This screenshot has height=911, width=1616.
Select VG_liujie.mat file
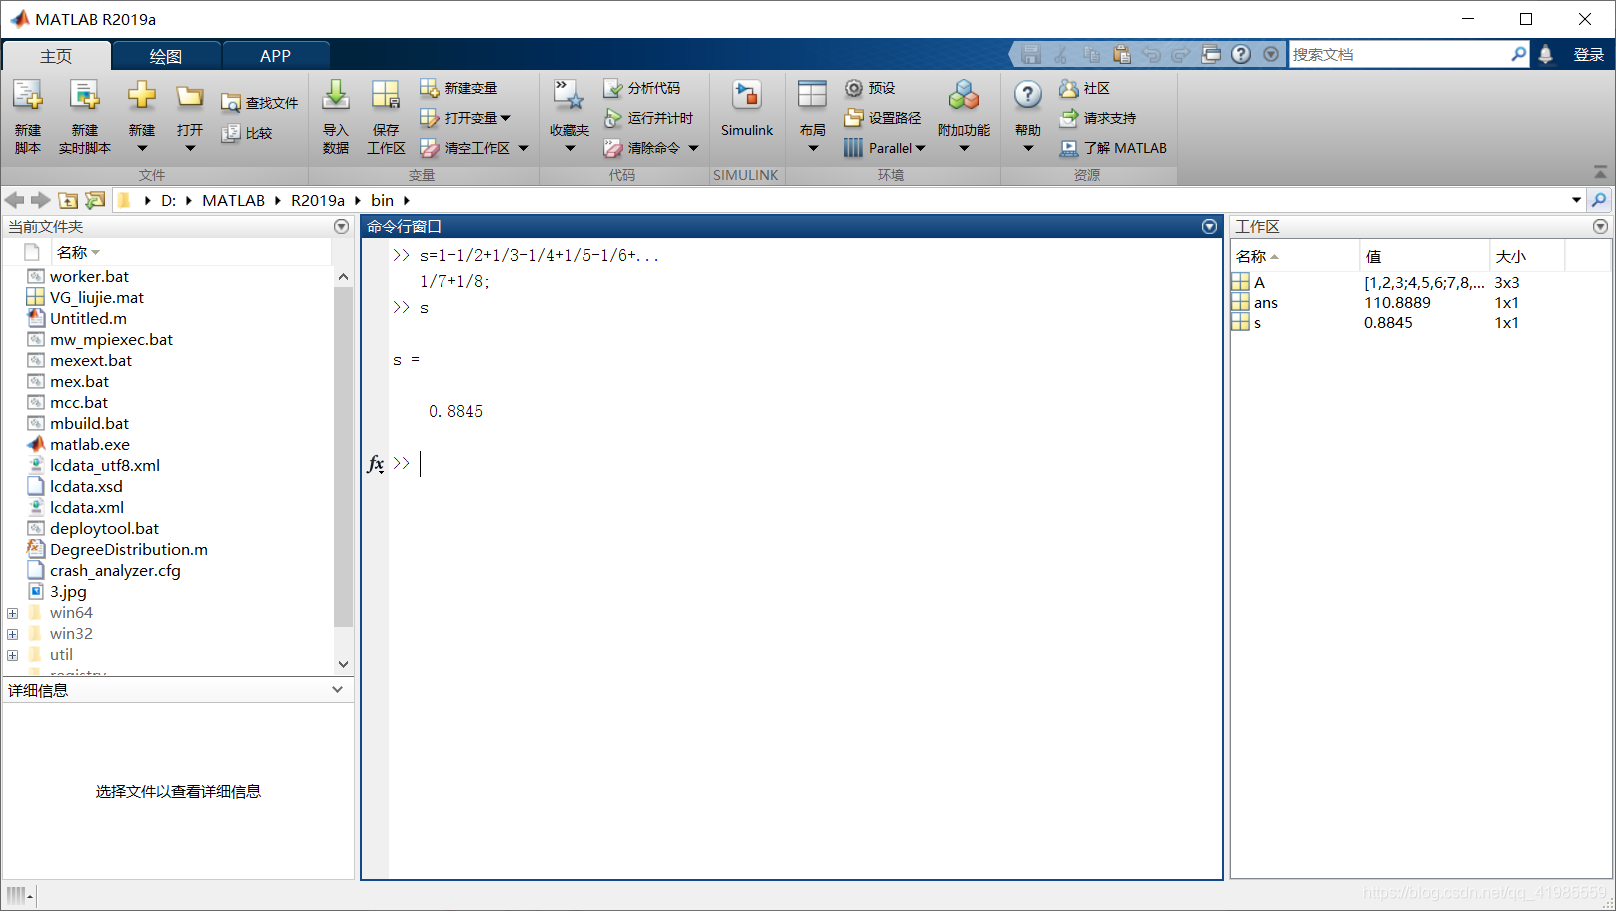pyautogui.click(x=96, y=297)
